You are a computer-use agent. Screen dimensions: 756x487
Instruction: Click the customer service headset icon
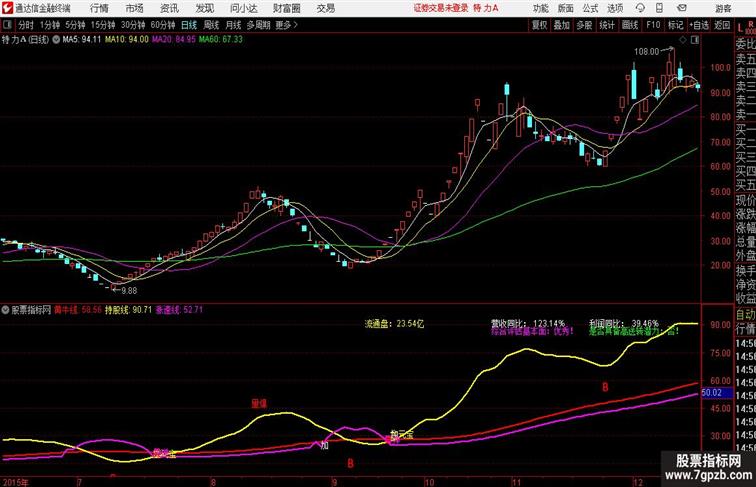(640, 8)
